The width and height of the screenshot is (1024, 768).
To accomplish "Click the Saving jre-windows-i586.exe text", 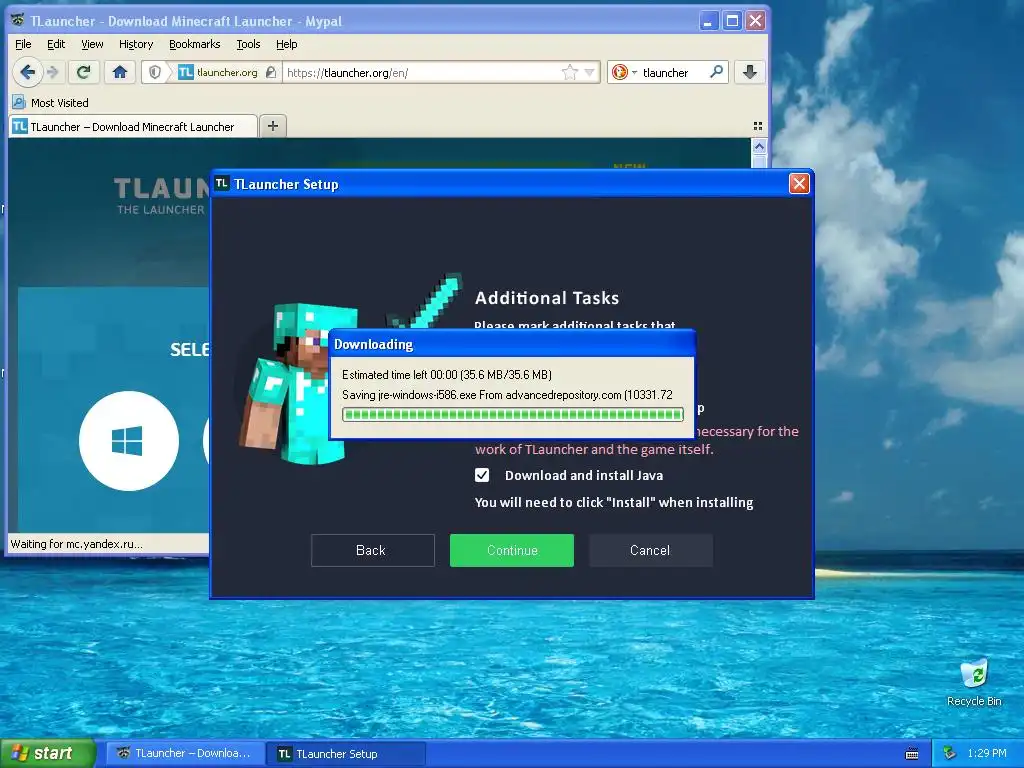I will click(507, 394).
